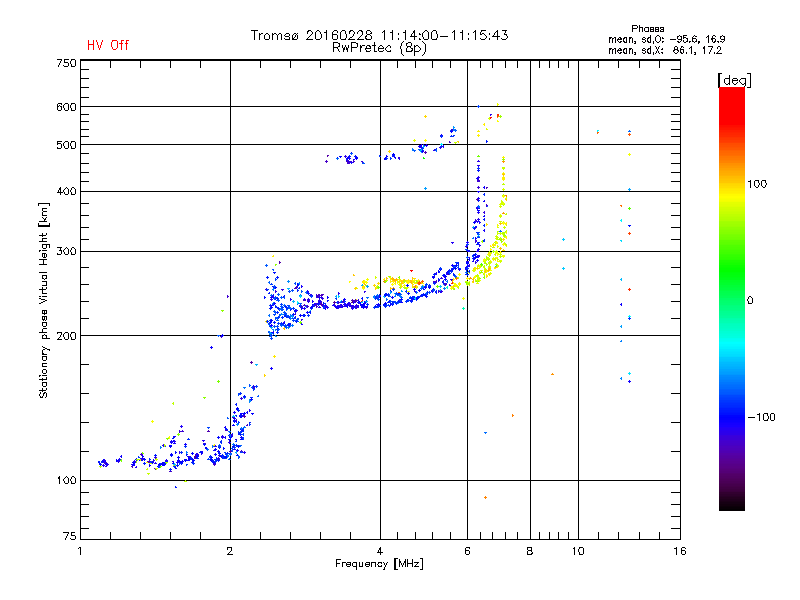Click the y-axis tick label '750'

coord(66,63)
